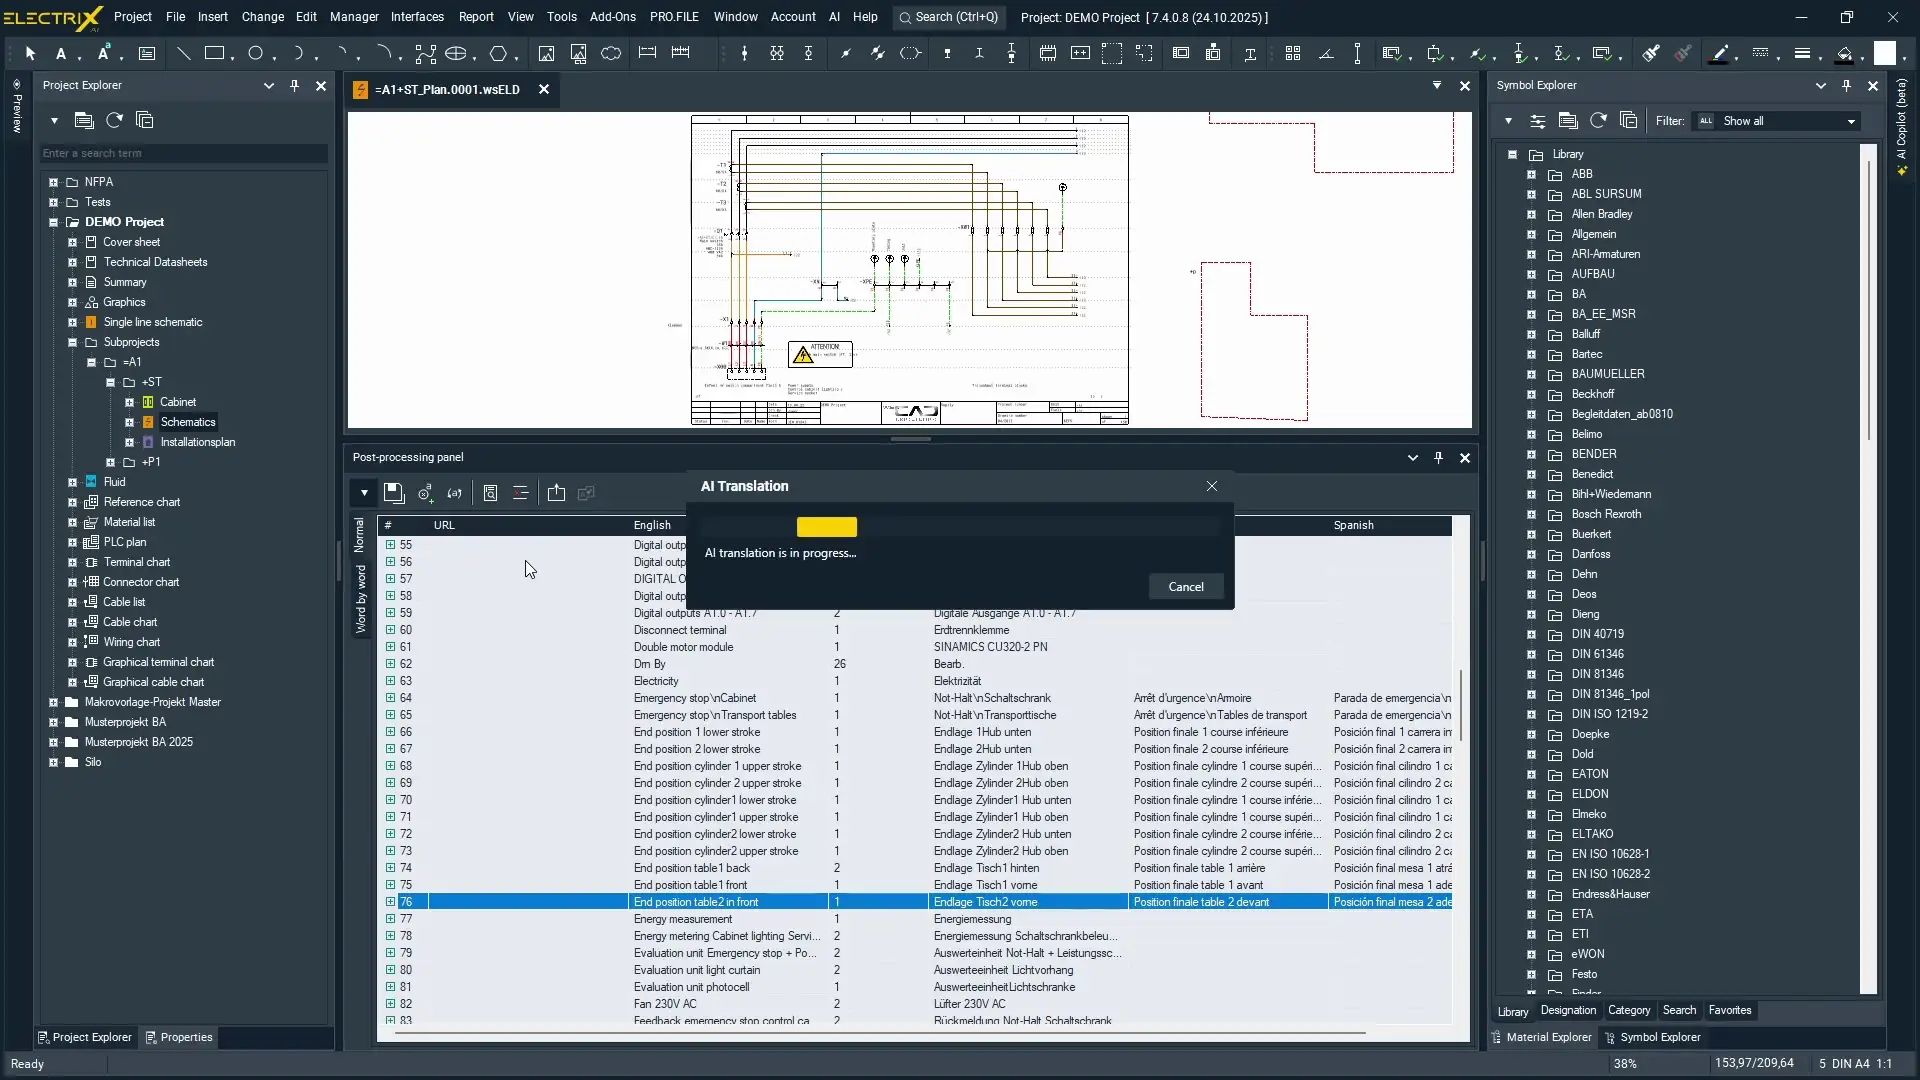
Task: Expand row 64 in translation table
Action: pyautogui.click(x=390, y=698)
